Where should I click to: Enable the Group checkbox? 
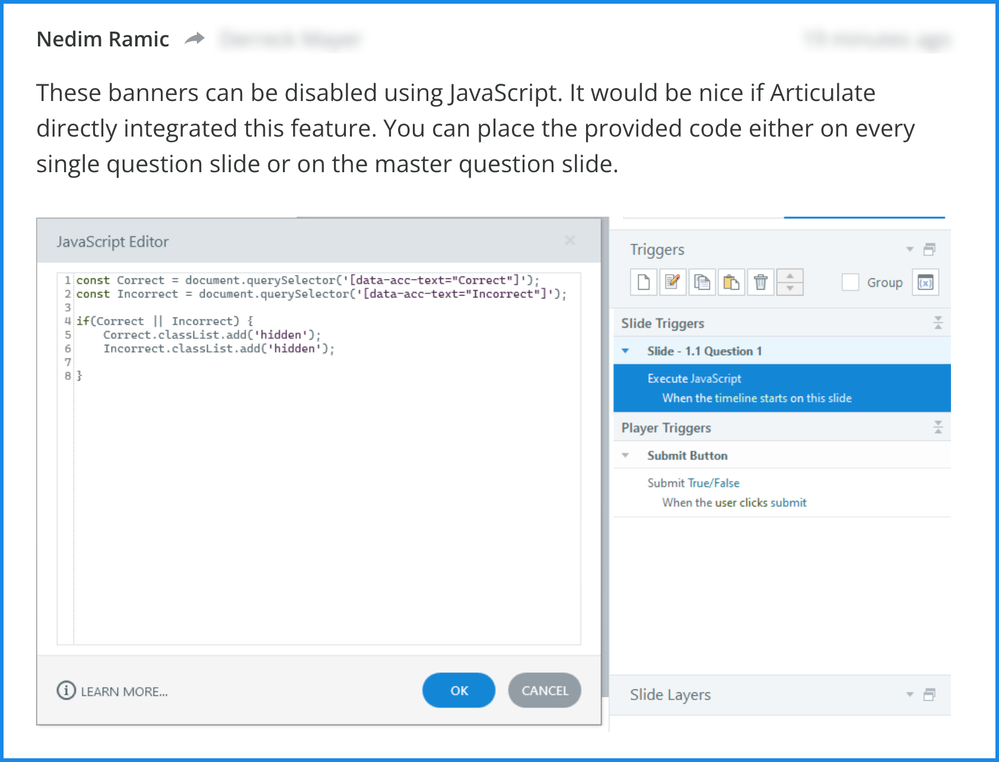point(850,282)
